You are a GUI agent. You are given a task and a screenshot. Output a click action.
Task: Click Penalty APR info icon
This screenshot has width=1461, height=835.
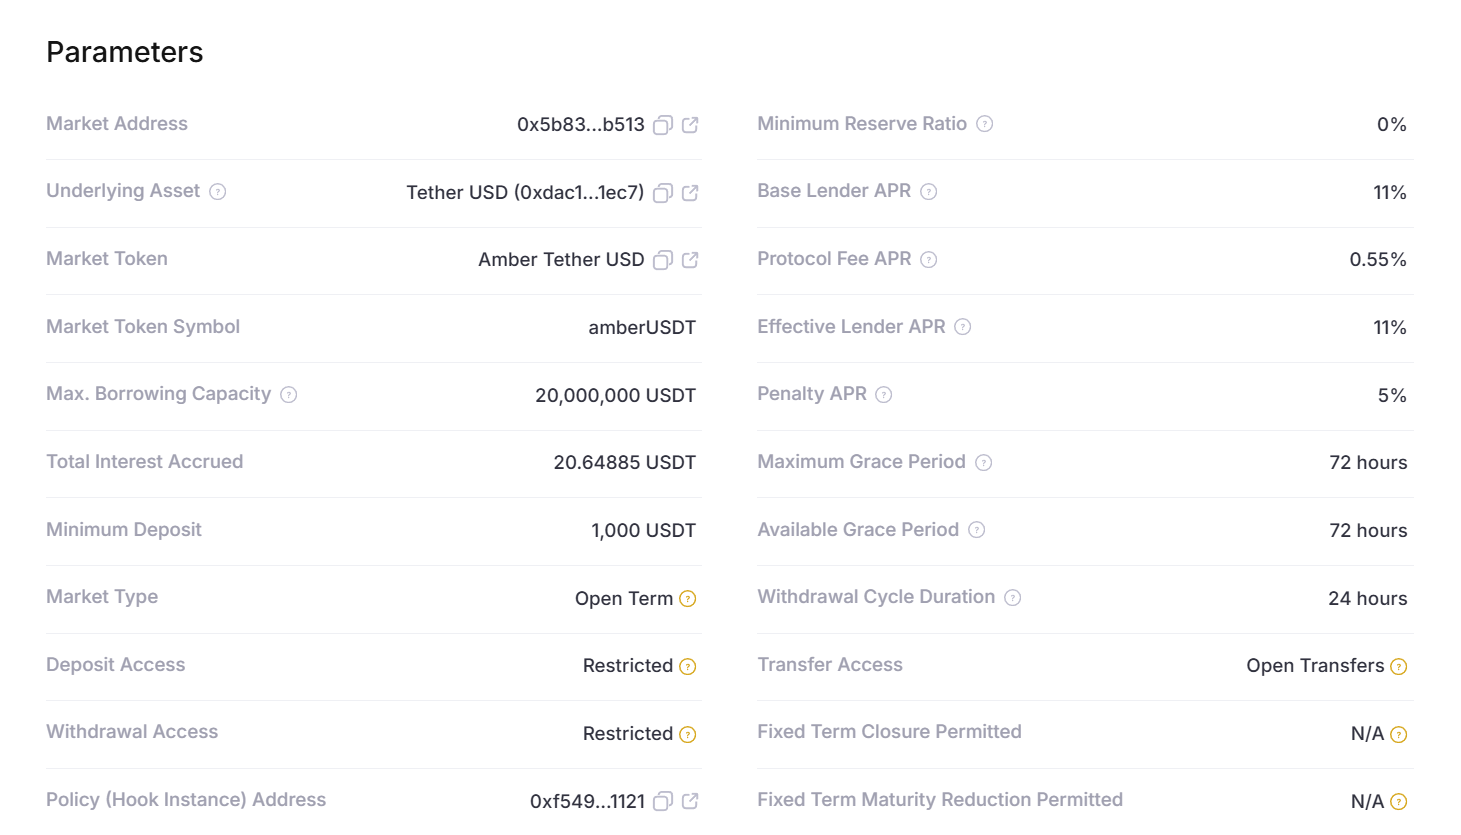884,395
